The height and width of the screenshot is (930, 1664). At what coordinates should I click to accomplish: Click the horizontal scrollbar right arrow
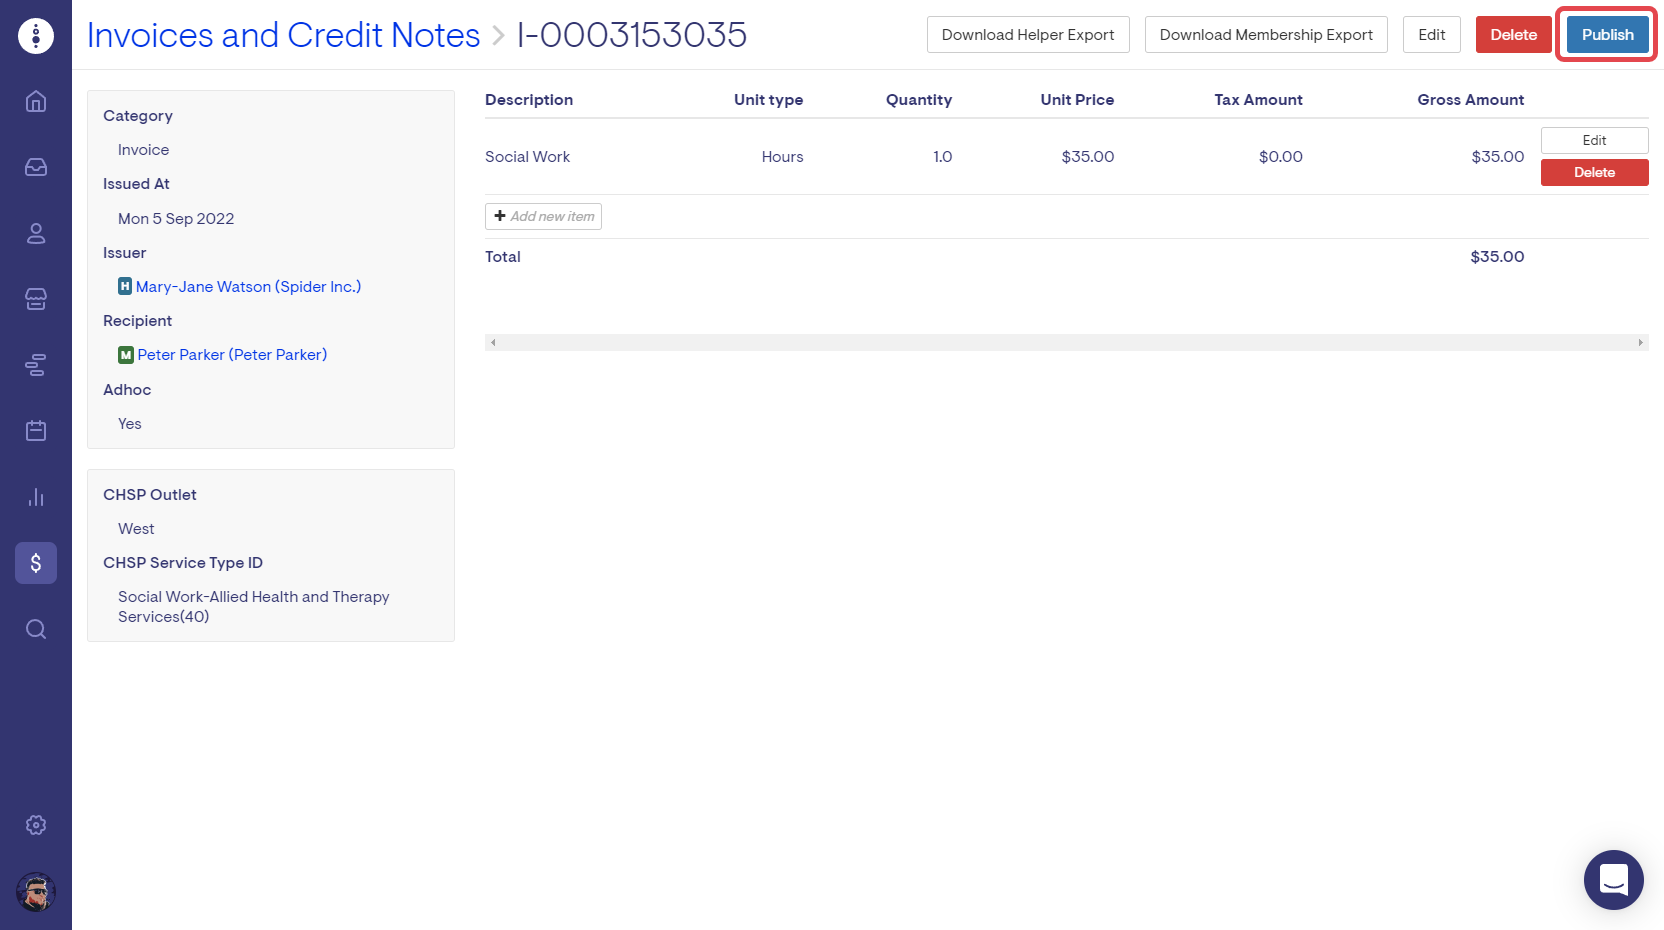coord(1640,342)
